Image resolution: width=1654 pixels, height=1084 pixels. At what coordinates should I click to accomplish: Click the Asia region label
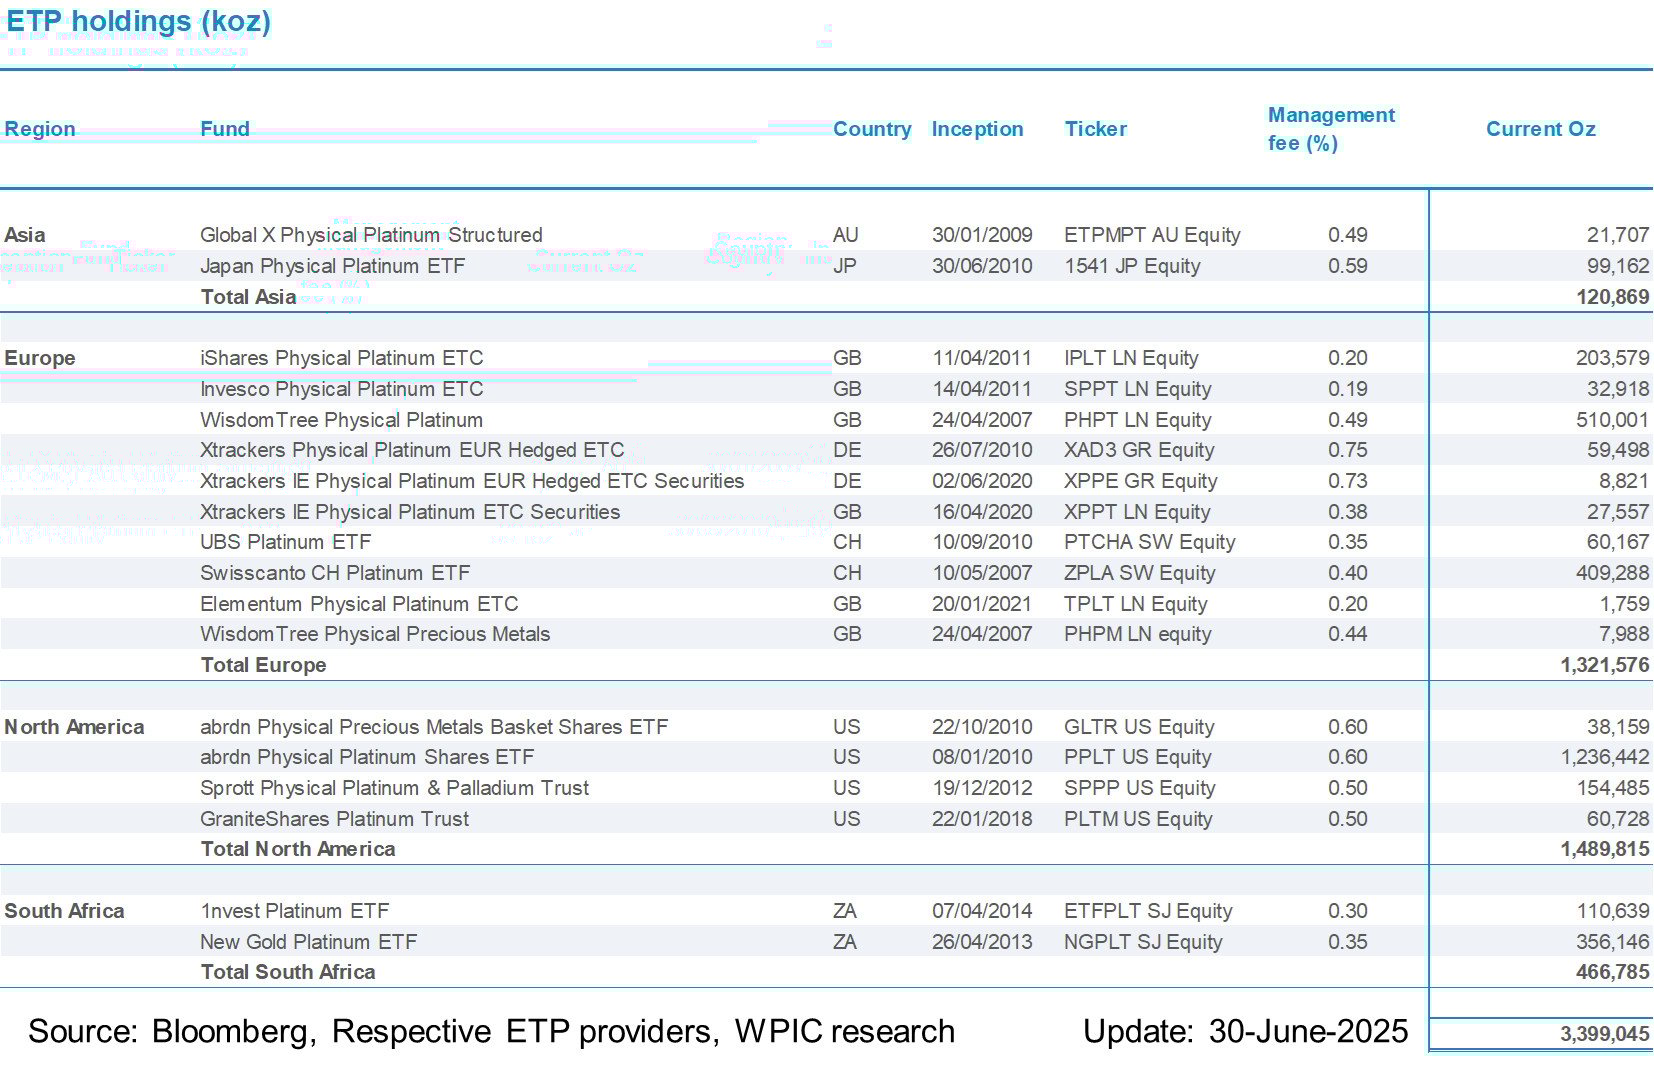click(25, 235)
